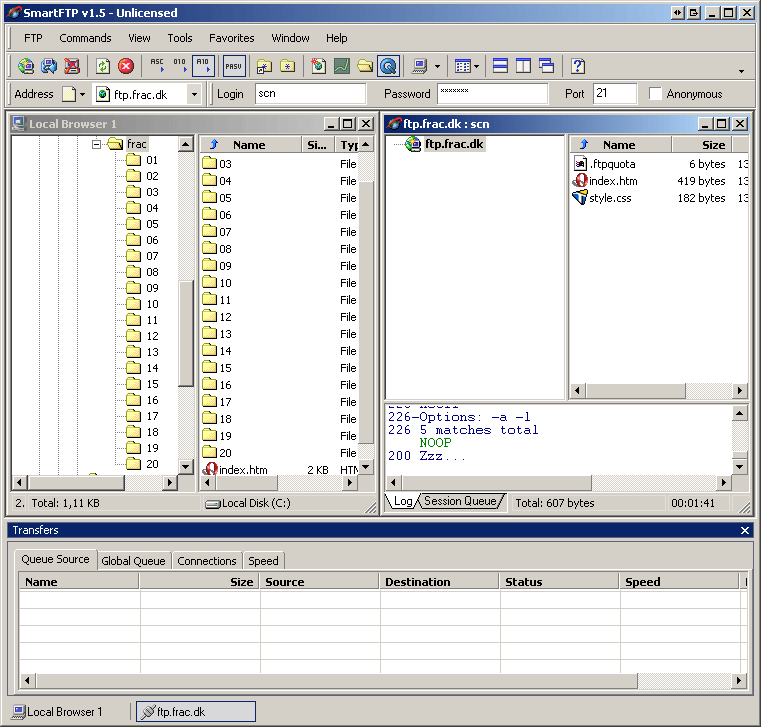This screenshot has height=727, width=761.
Task: Switch to the Log tab
Action: click(x=402, y=501)
